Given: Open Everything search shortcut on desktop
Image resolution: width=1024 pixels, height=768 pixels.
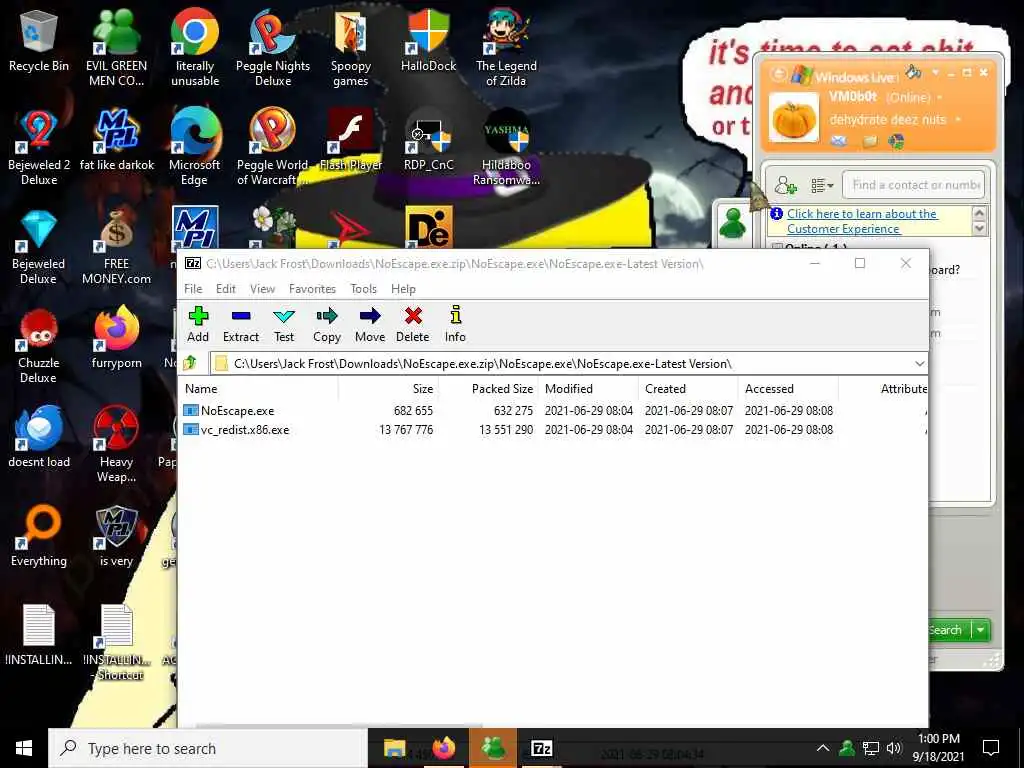Looking at the screenshot, I should tap(39, 537).
